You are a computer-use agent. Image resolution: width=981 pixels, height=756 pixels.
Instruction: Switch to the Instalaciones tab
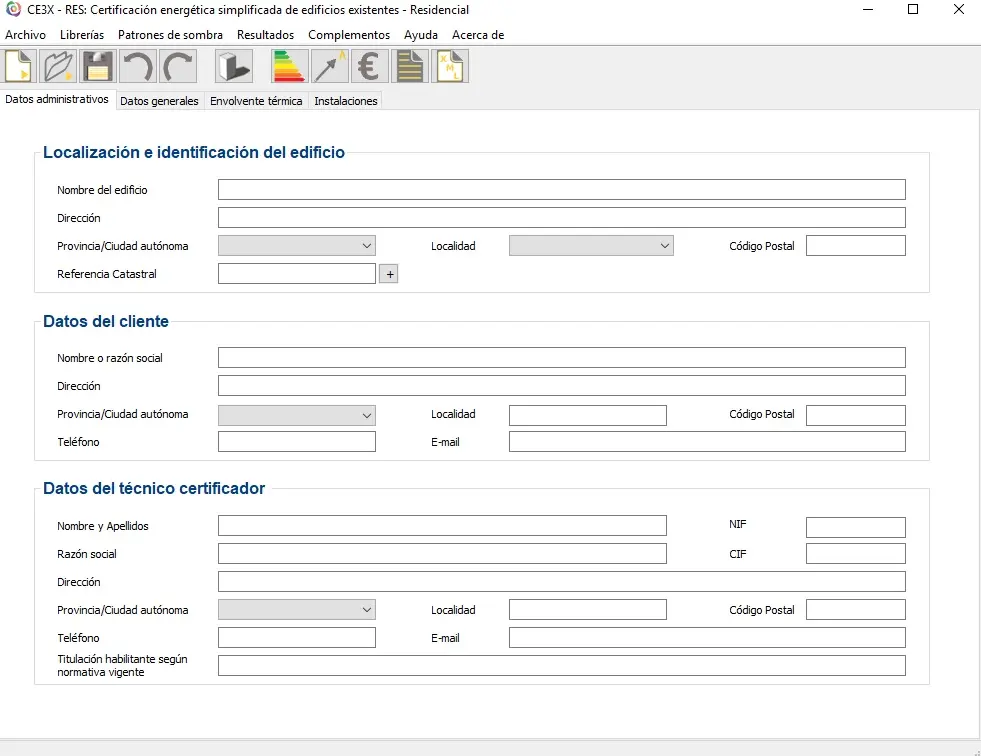point(346,101)
